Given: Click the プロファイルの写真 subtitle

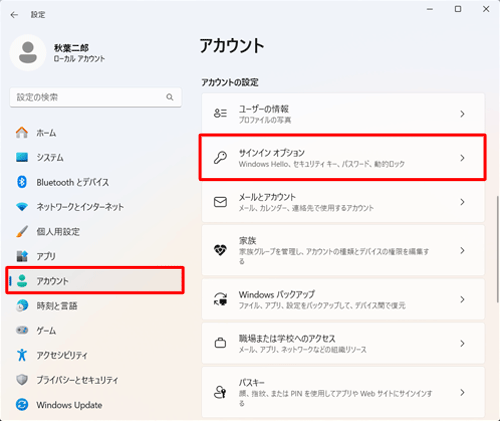Looking at the screenshot, I should coord(265,120).
